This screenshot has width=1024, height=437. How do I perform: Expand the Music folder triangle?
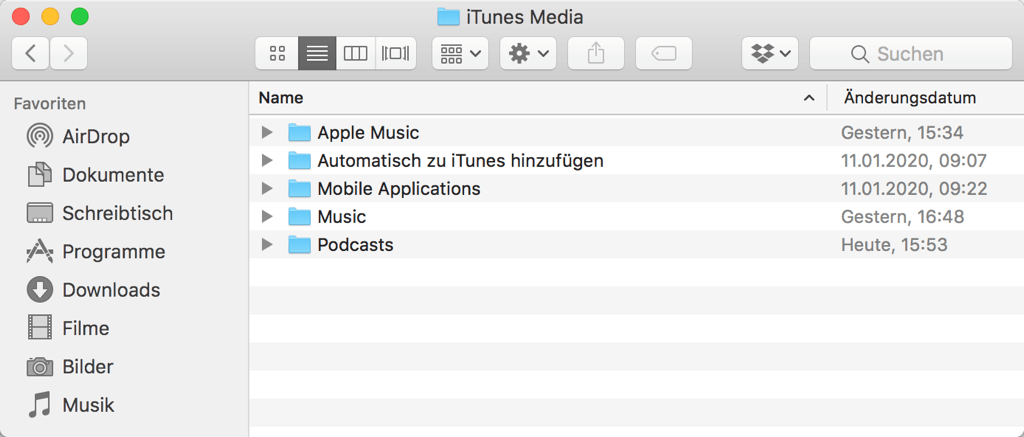click(x=266, y=216)
